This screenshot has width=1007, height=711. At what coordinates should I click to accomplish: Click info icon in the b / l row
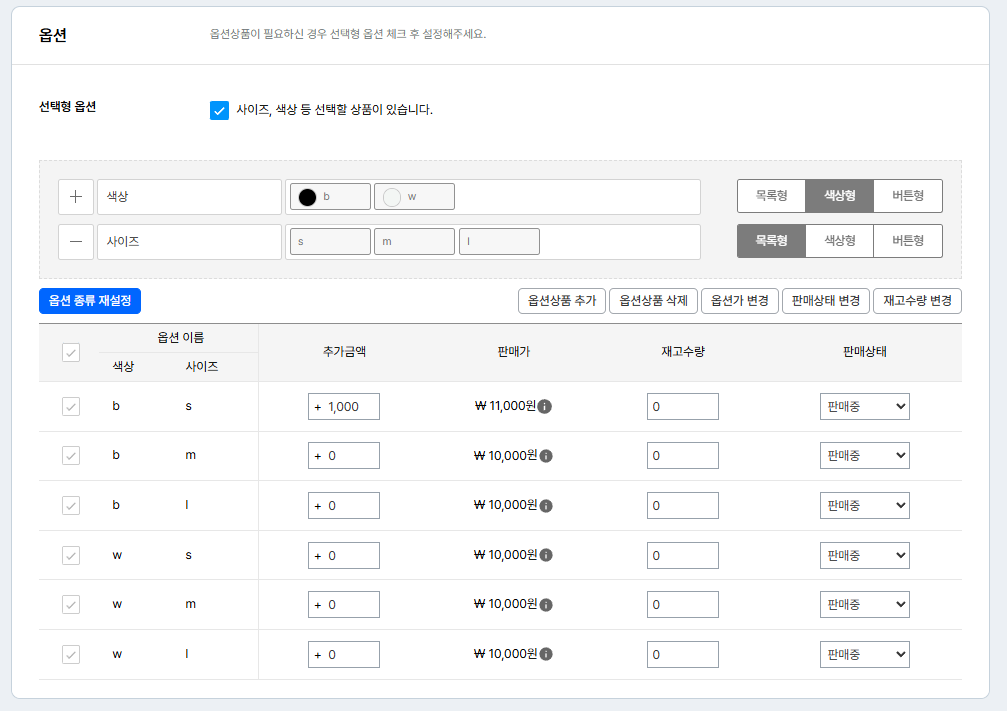(546, 506)
